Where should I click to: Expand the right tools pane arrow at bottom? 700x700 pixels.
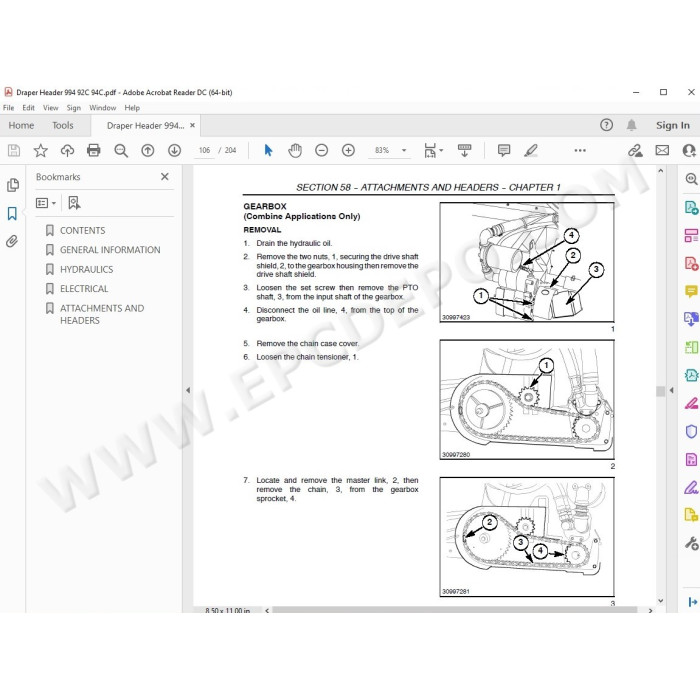point(692,602)
